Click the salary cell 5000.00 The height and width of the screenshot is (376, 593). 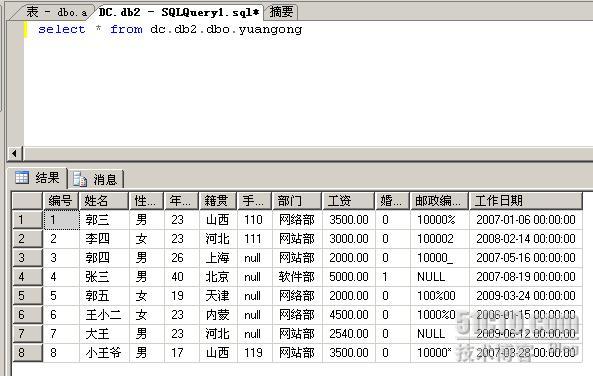[349, 277]
